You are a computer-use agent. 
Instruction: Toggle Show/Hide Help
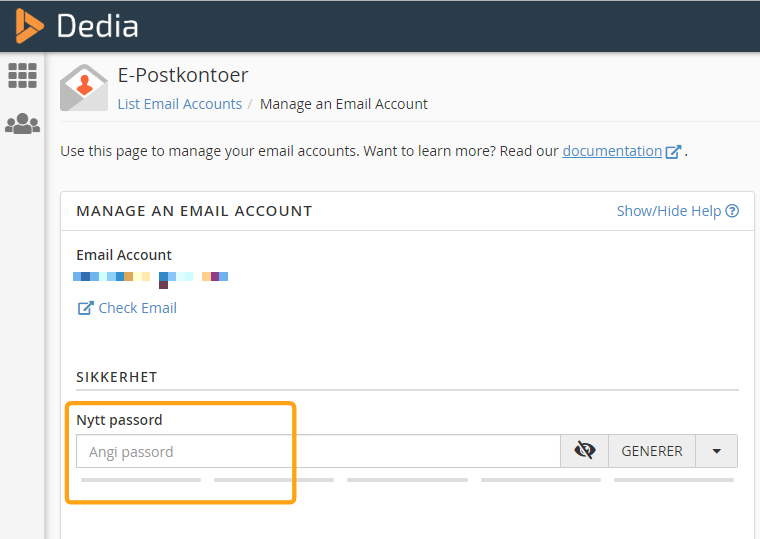[668, 211]
